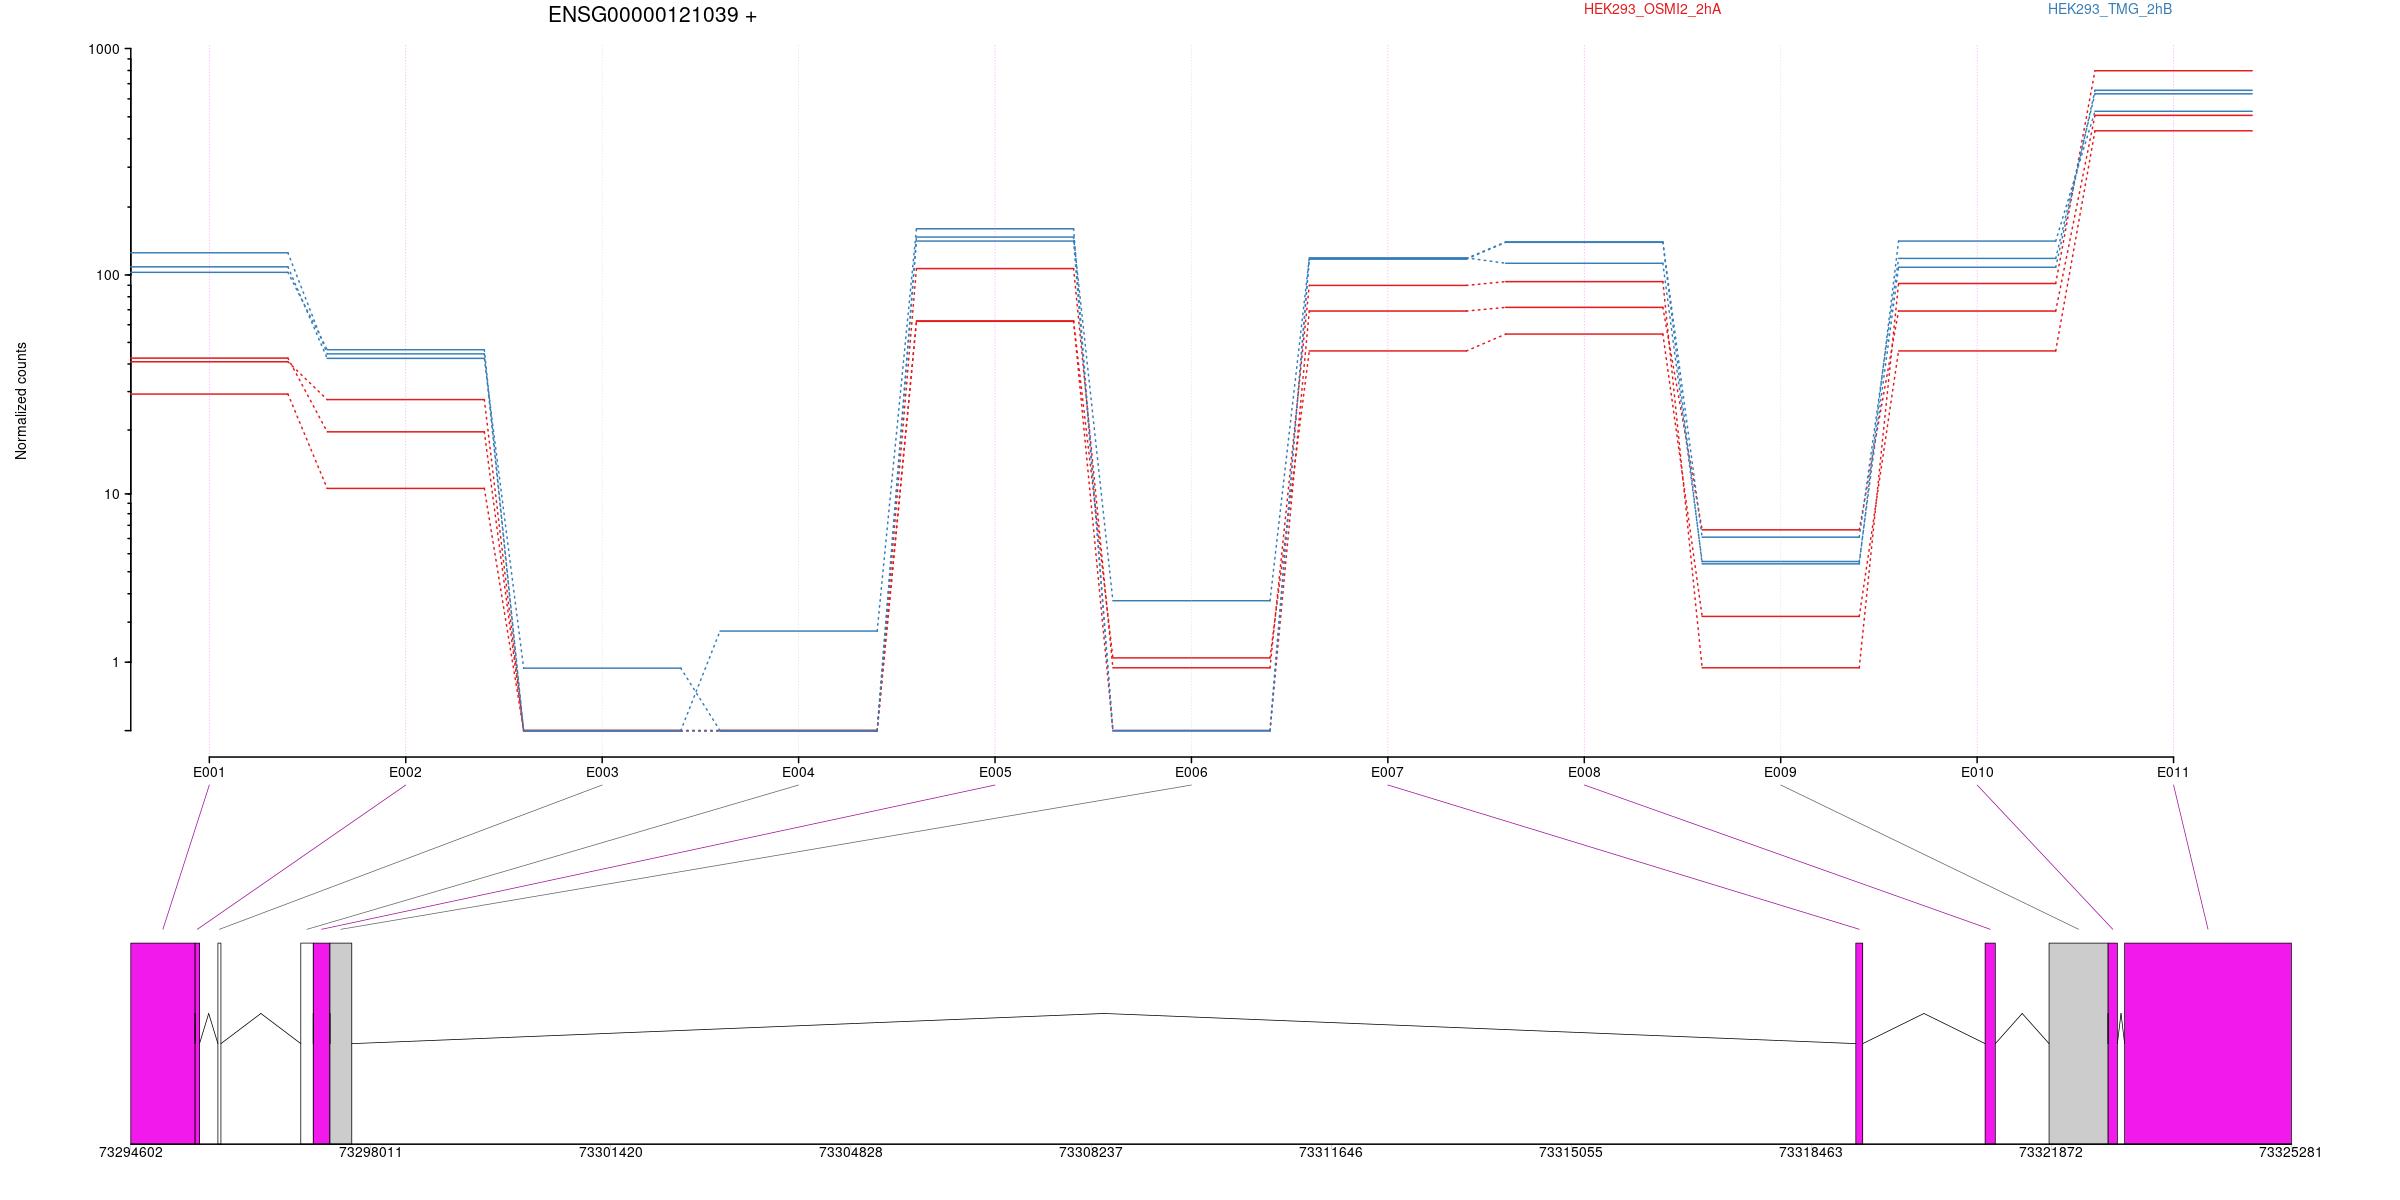Image resolution: width=2400 pixels, height=1200 pixels.
Task: Click exon label E006
Action: click(1191, 772)
